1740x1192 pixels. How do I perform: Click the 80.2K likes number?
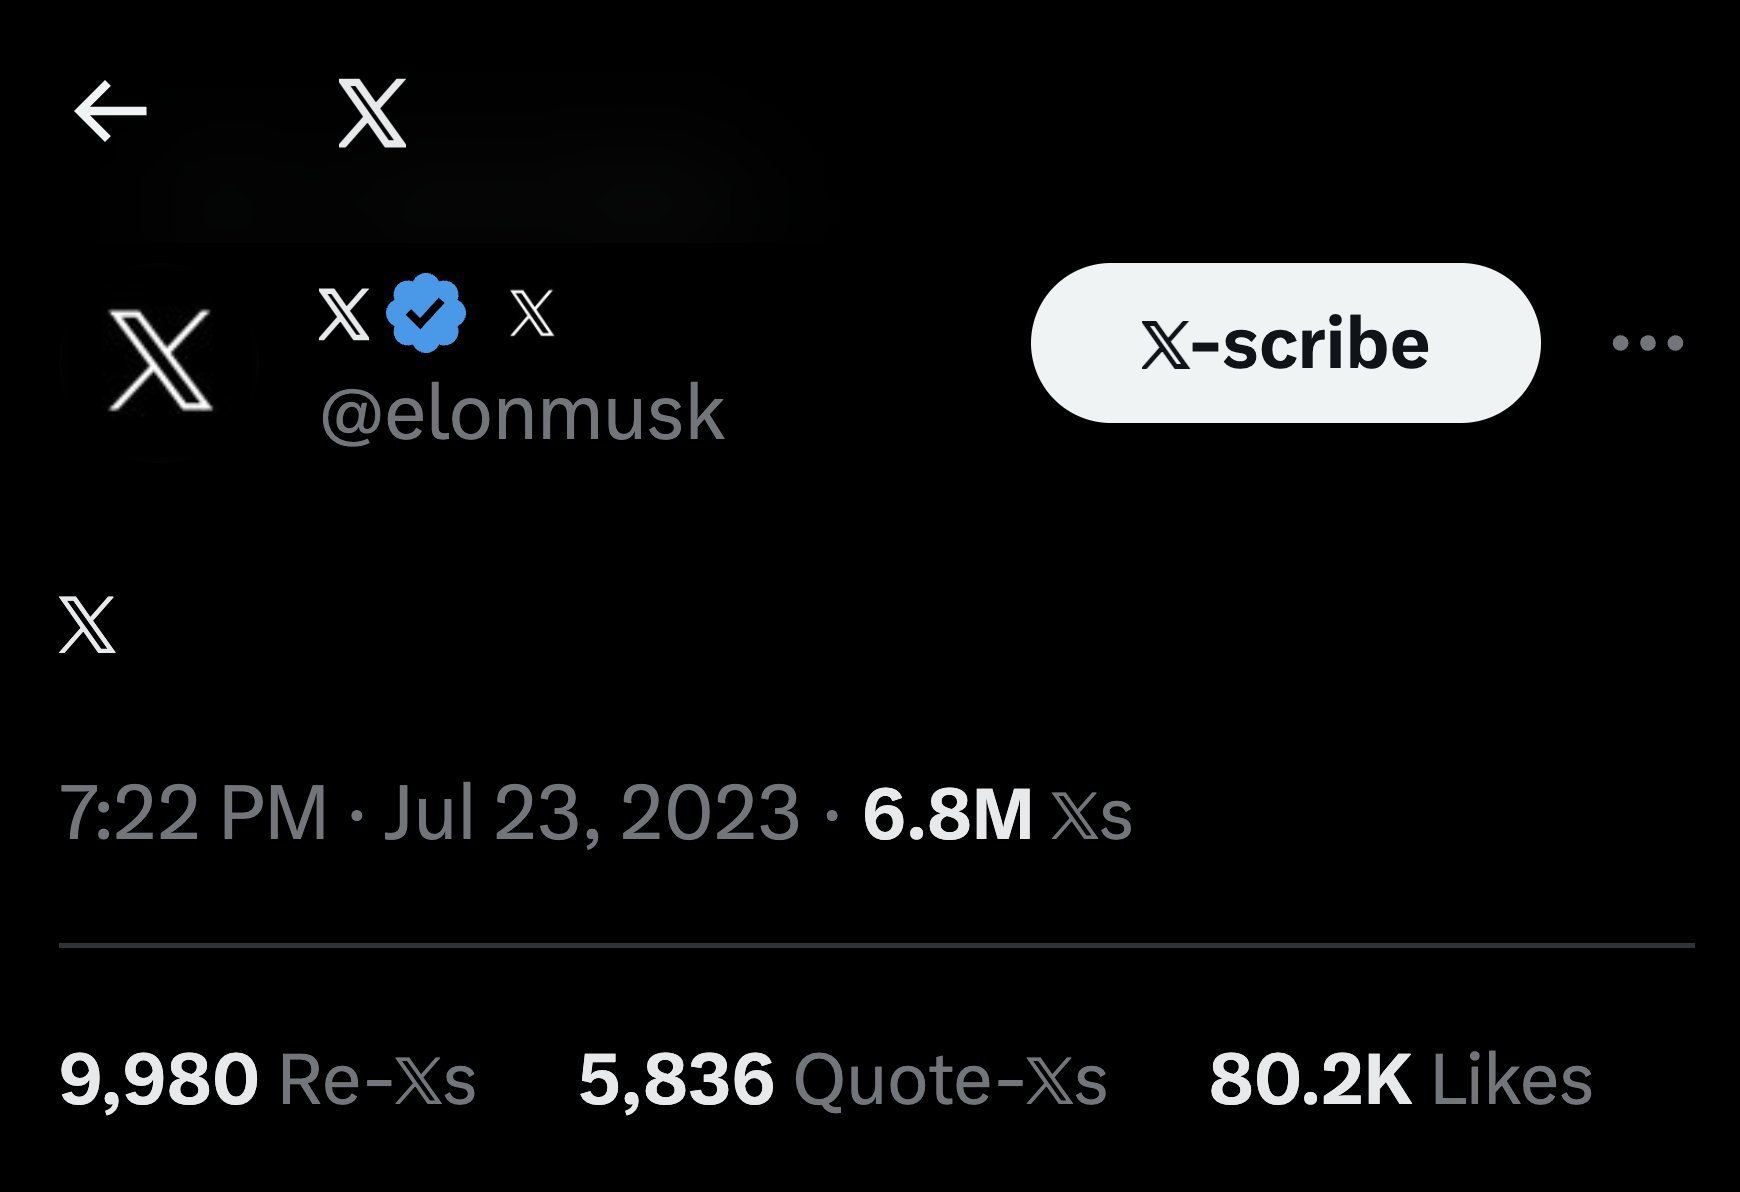click(x=1310, y=1080)
